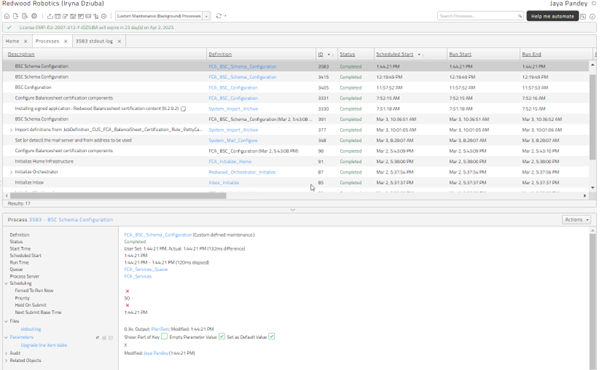Sort by Description column header
Viewport: 602px width, 370px height.
point(21,55)
